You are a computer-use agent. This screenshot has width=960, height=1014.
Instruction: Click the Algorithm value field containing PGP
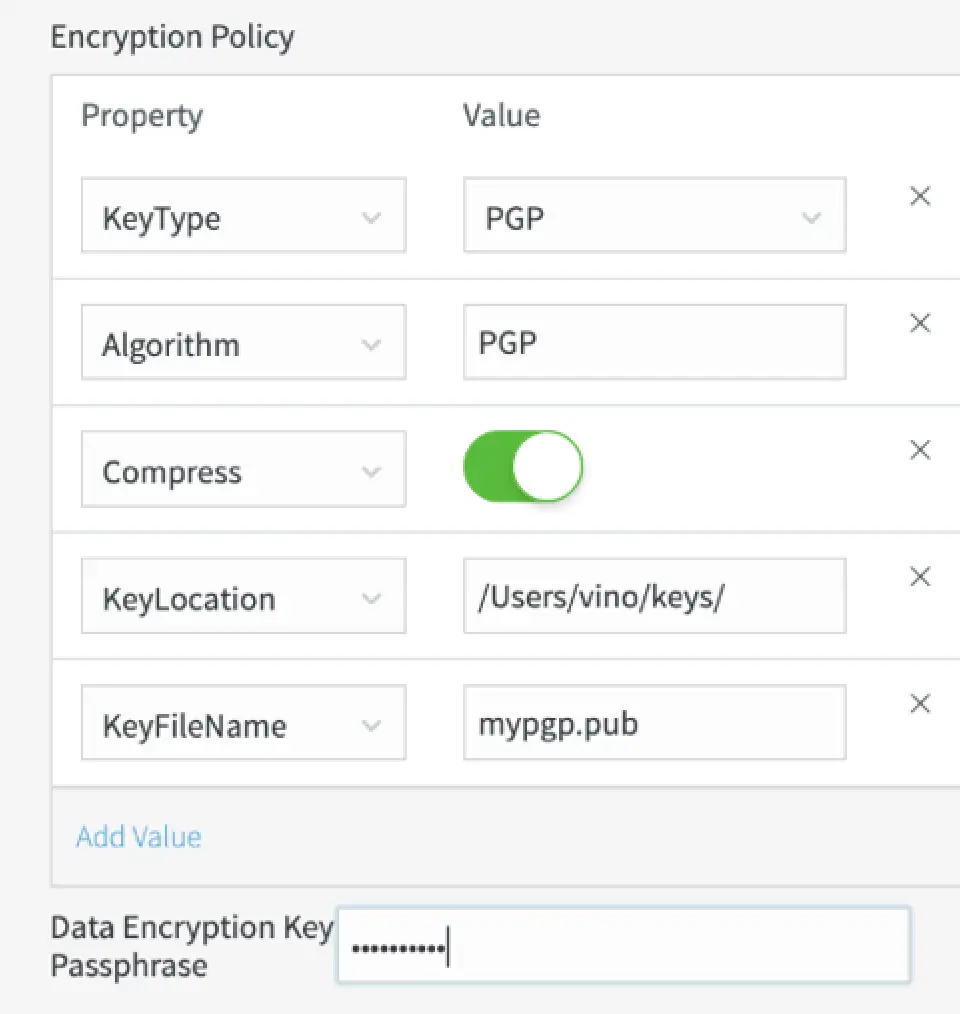point(654,343)
